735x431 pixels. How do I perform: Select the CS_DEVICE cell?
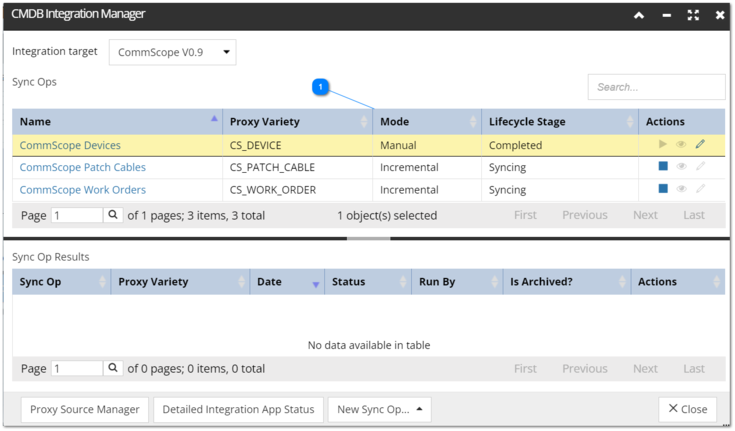point(298,145)
